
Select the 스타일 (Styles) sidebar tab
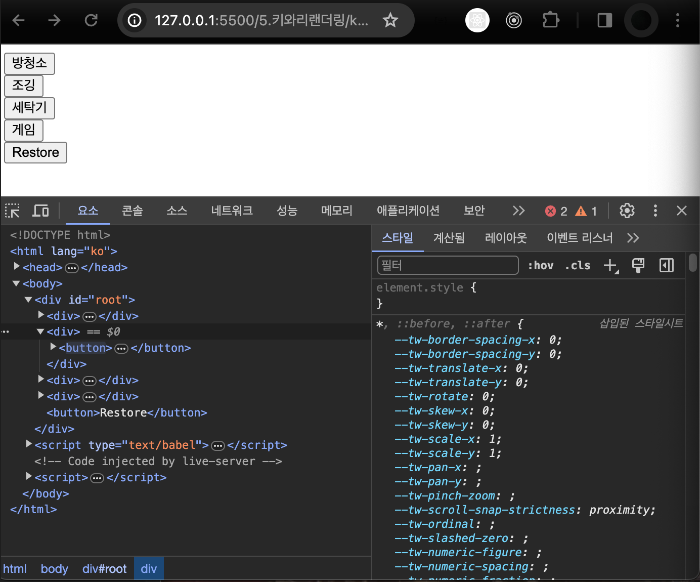pyautogui.click(x=397, y=238)
